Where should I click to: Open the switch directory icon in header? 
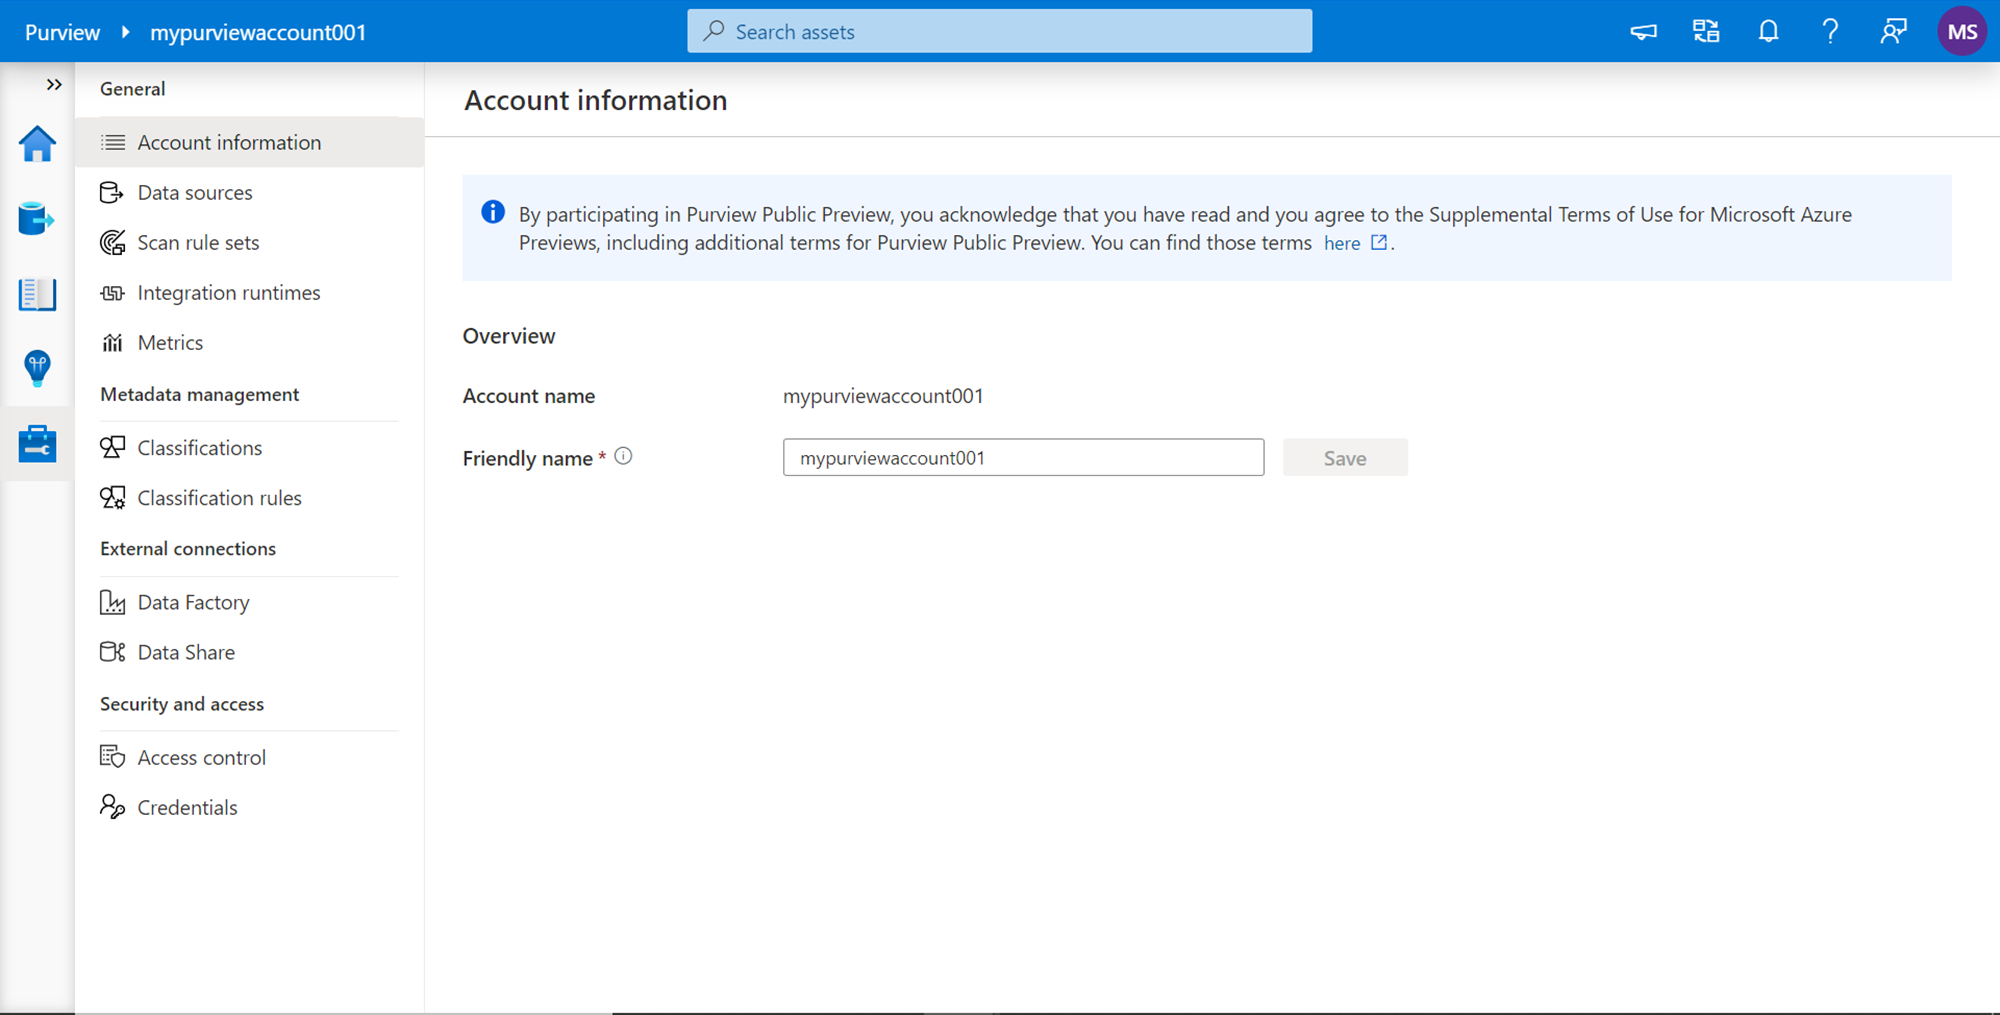coord(1706,32)
